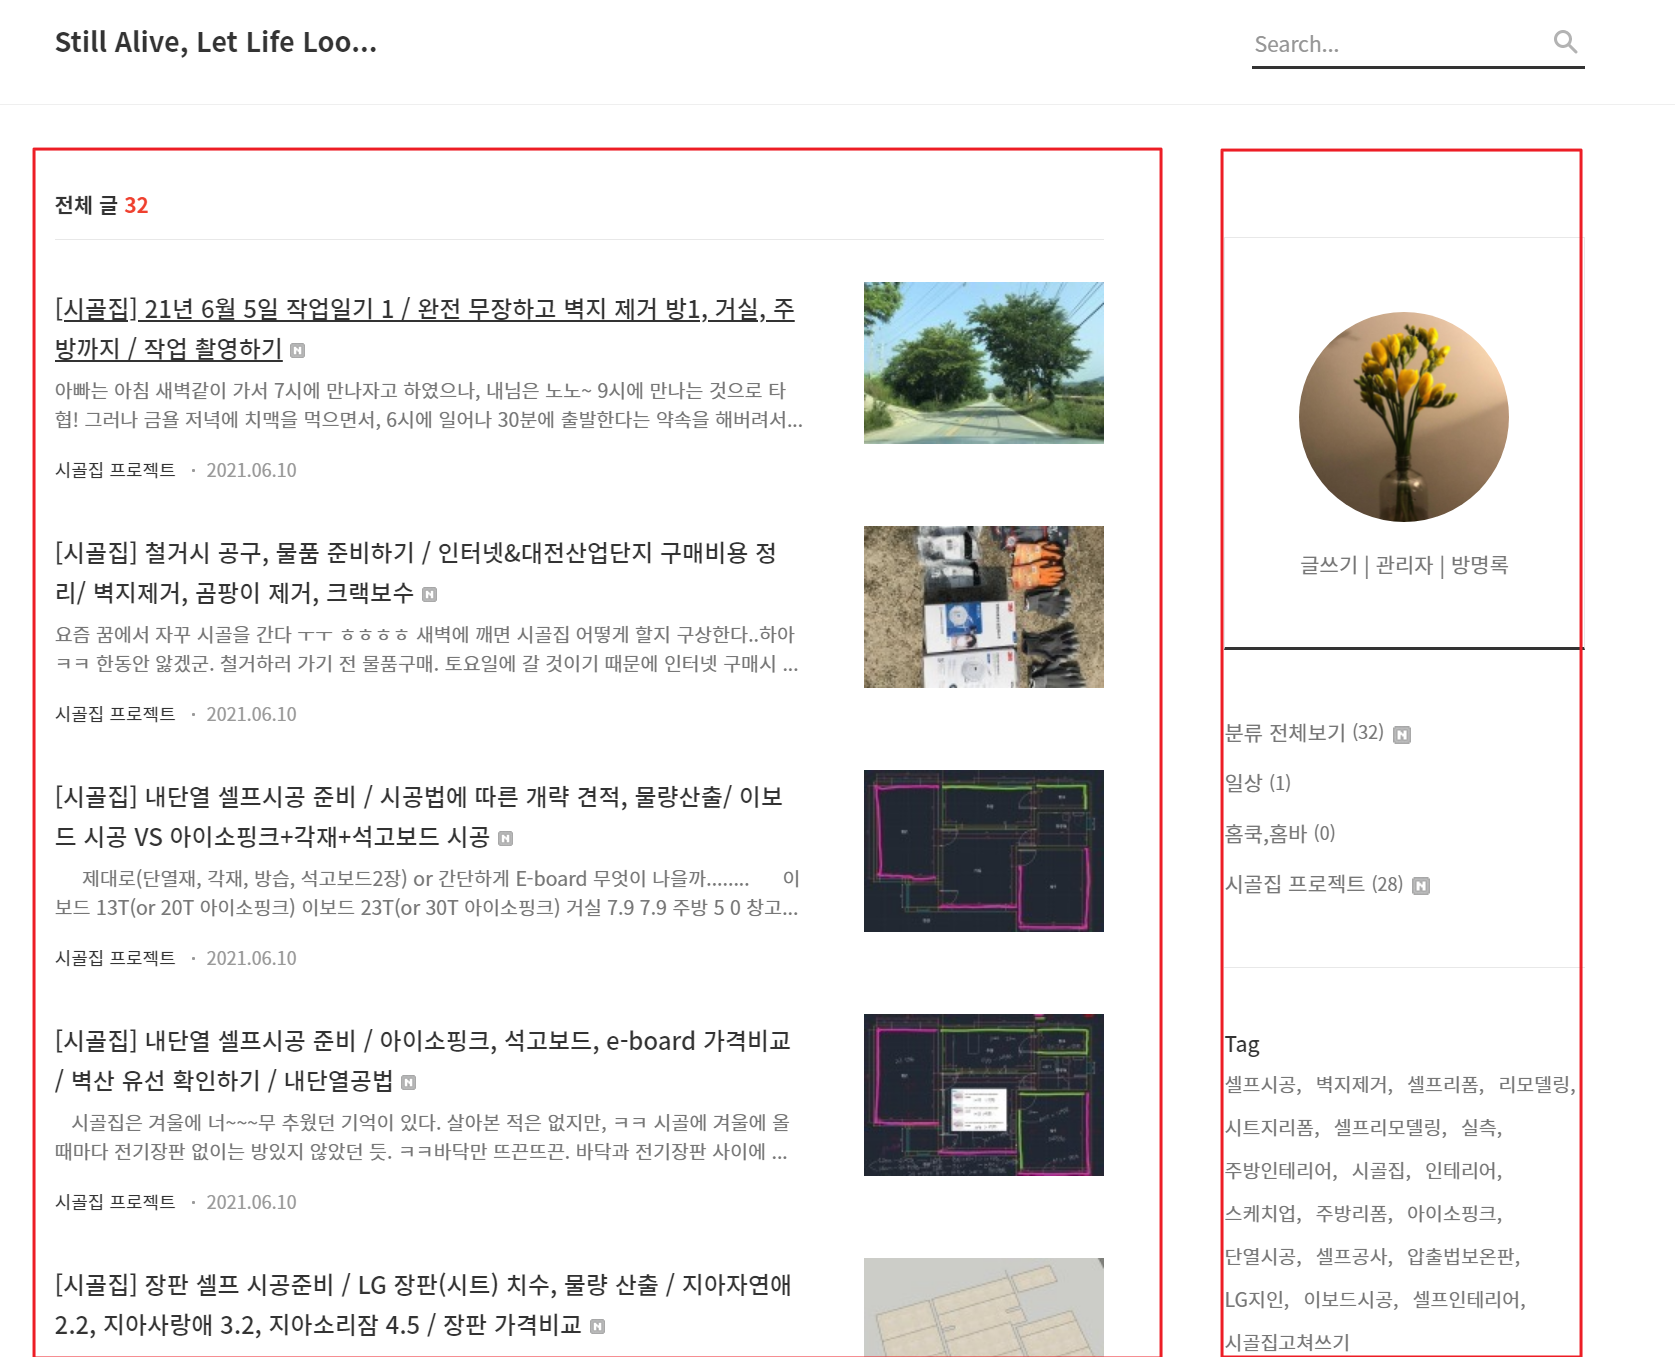Click 시골집 프로젝트 category under 가격비교 post

click(x=115, y=1202)
